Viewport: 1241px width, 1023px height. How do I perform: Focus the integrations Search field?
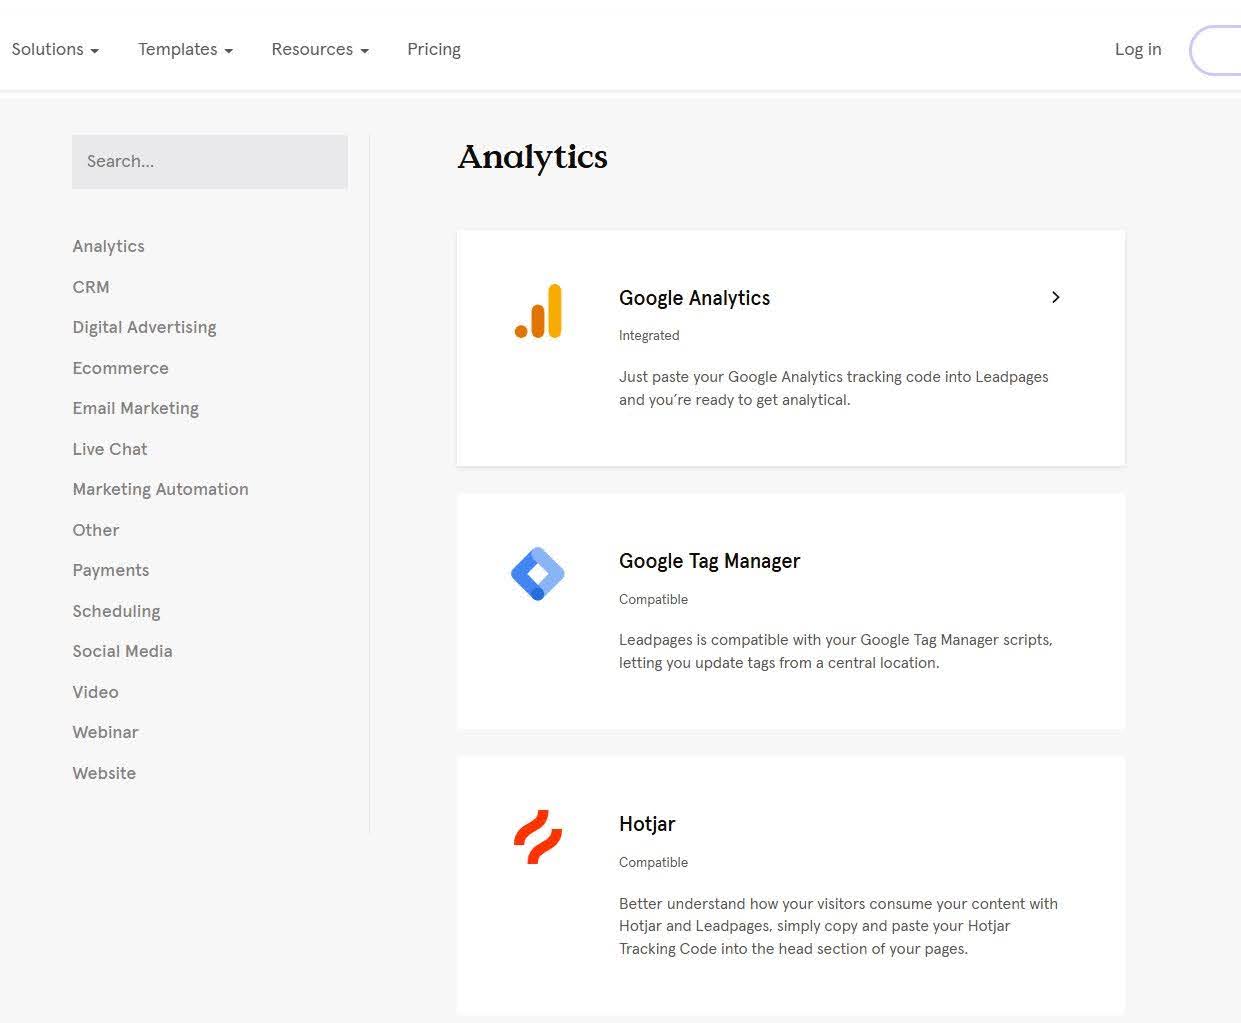(210, 161)
